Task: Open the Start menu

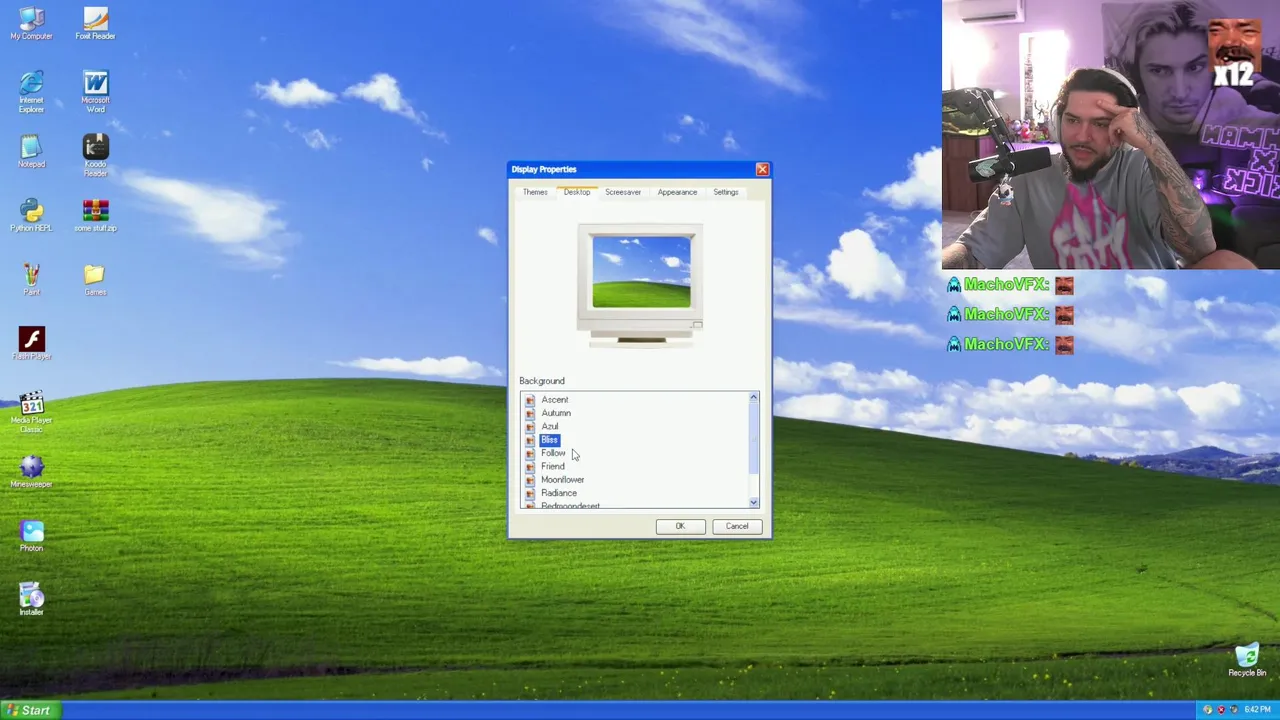Action: pyautogui.click(x=30, y=710)
